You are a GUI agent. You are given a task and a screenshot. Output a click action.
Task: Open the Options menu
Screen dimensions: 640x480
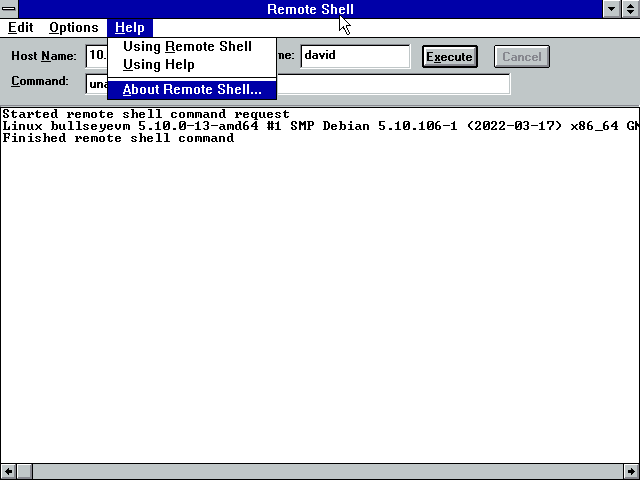(73, 28)
